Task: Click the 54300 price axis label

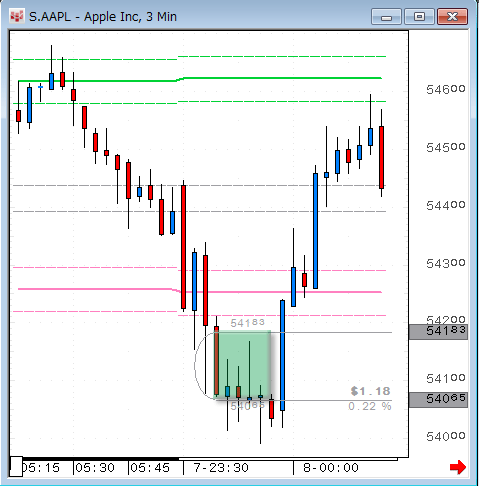Action: [x=446, y=263]
